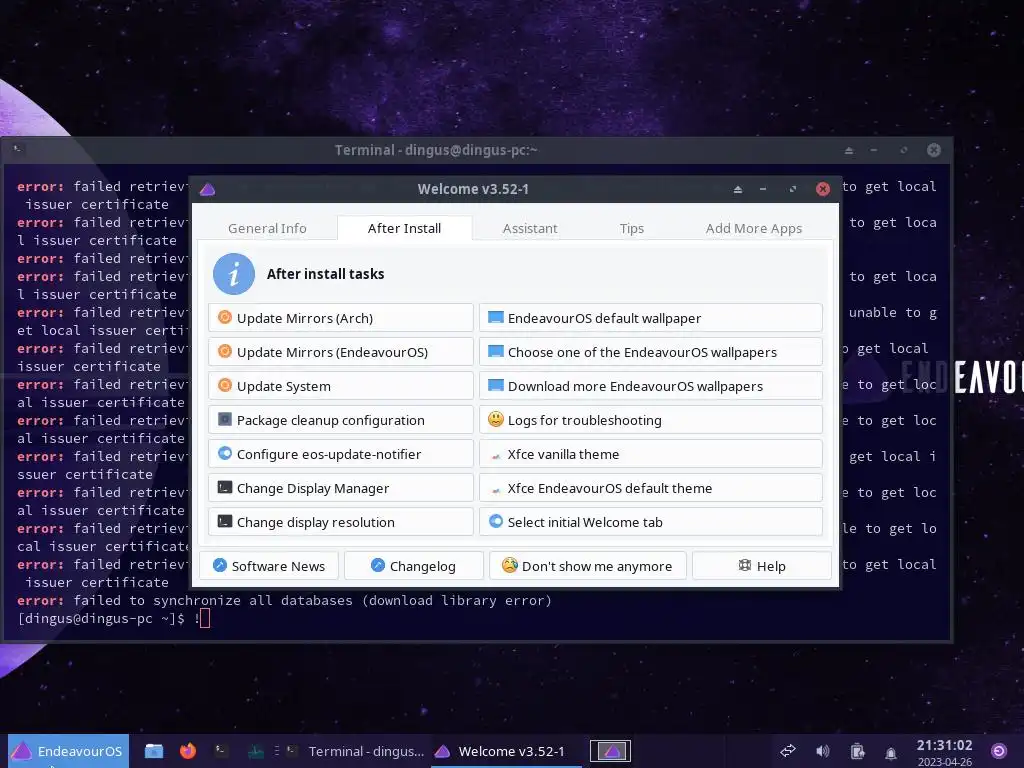This screenshot has height=768, width=1024.
Task: Click Change Display Manager
Action: coord(341,488)
